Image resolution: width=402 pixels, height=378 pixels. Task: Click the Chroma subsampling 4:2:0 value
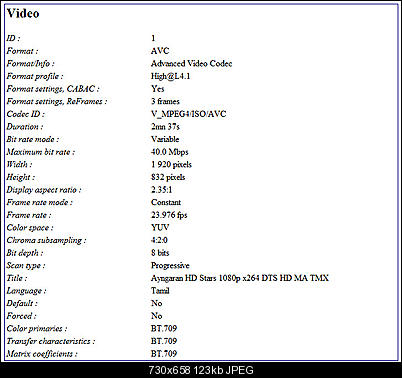(159, 240)
